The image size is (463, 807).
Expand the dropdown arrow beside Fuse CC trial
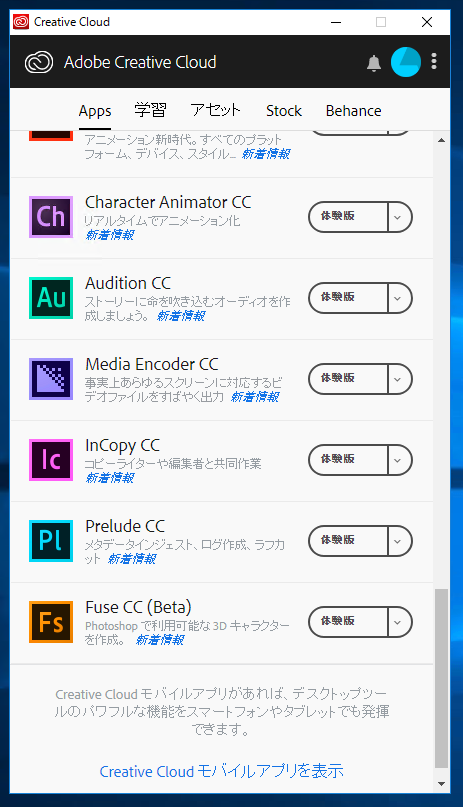(x=399, y=622)
